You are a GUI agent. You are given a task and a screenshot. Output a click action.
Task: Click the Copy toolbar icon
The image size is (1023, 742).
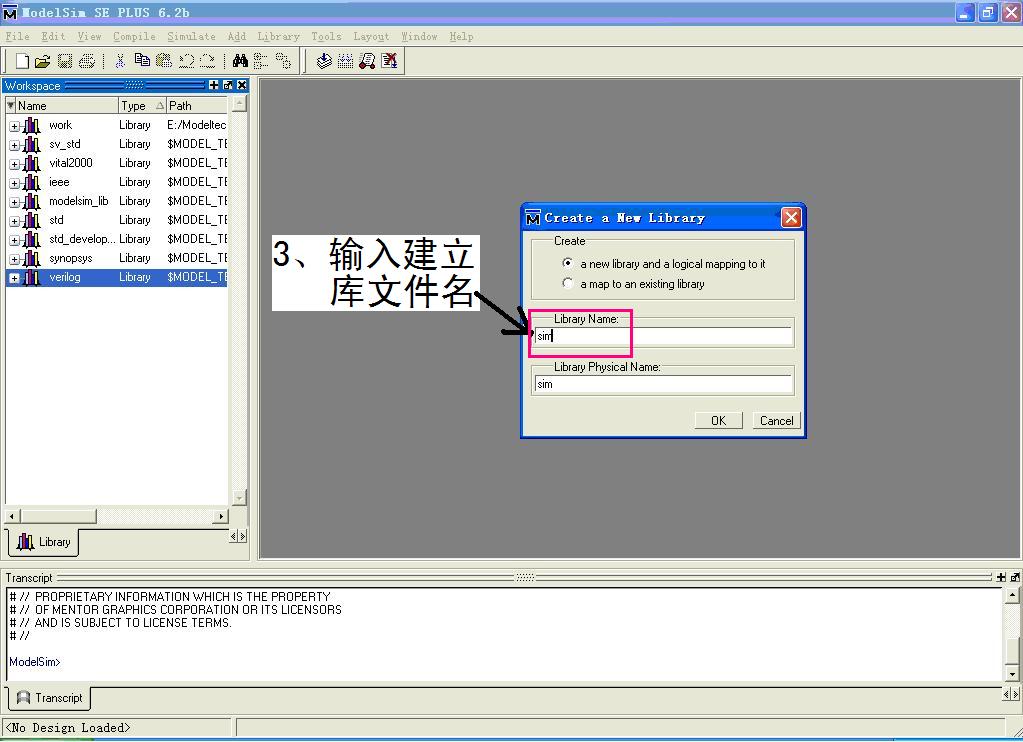[x=142, y=61]
